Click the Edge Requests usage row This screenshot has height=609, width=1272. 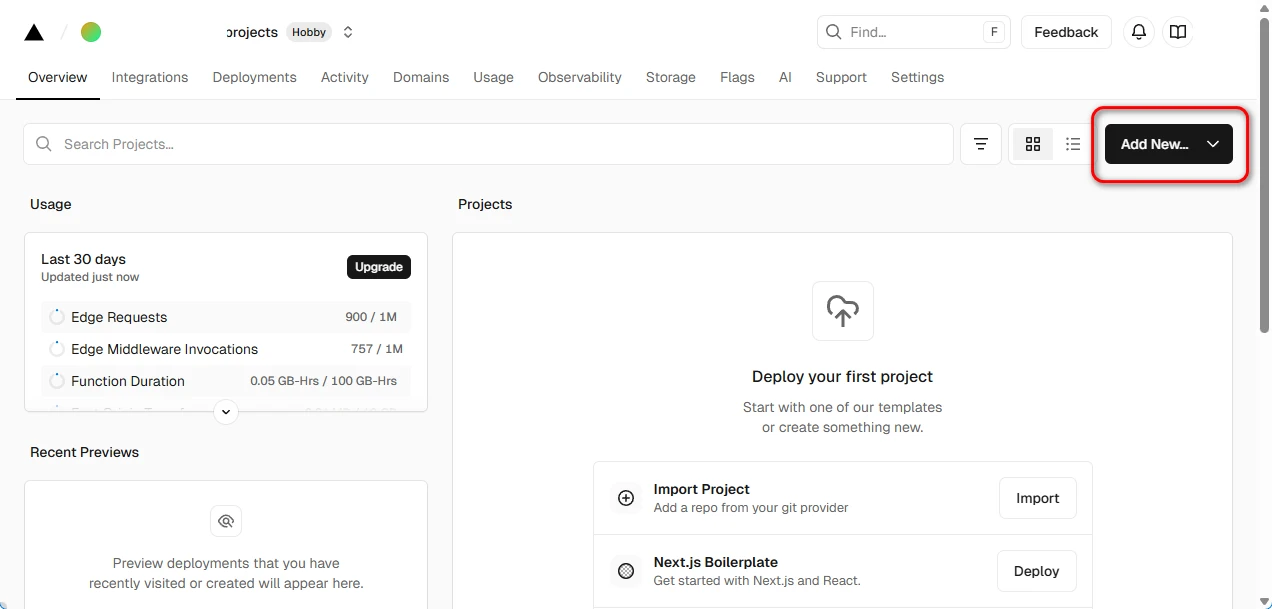point(226,317)
